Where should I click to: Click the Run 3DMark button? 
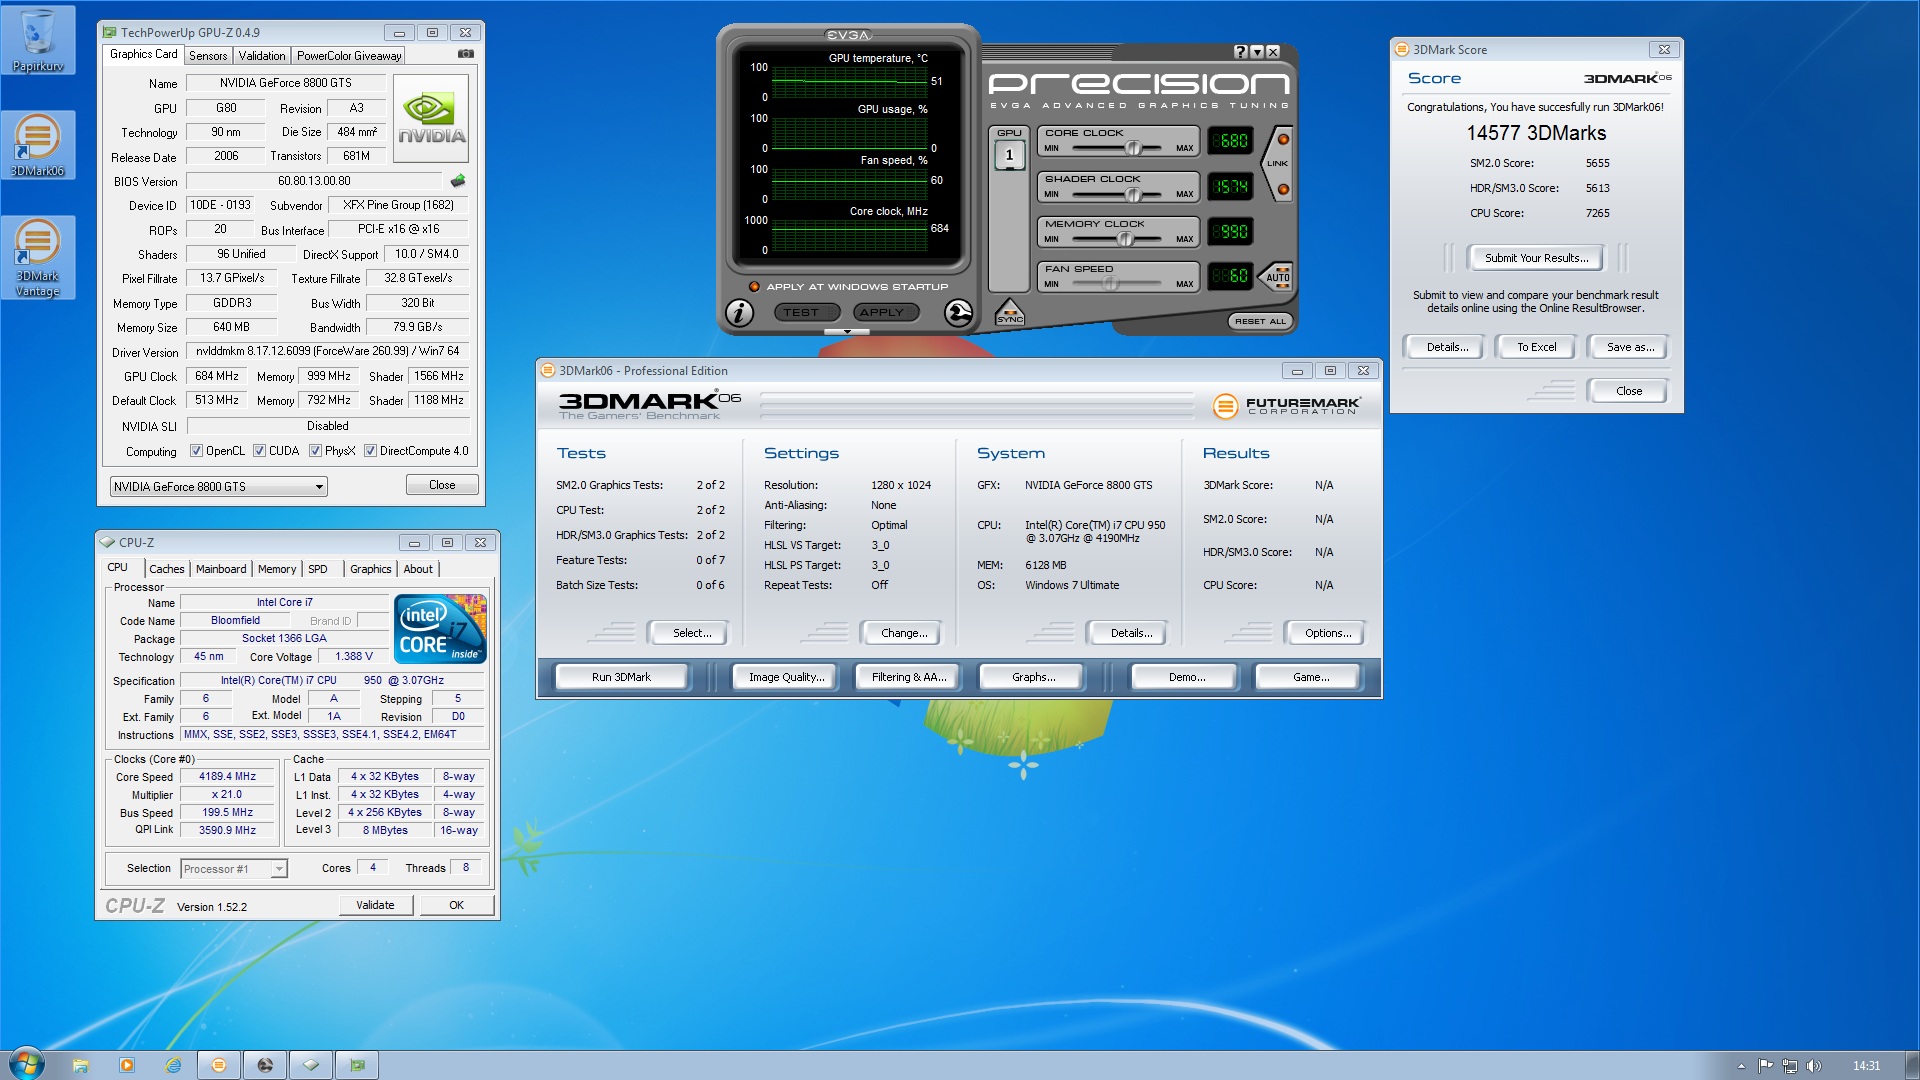pyautogui.click(x=621, y=677)
